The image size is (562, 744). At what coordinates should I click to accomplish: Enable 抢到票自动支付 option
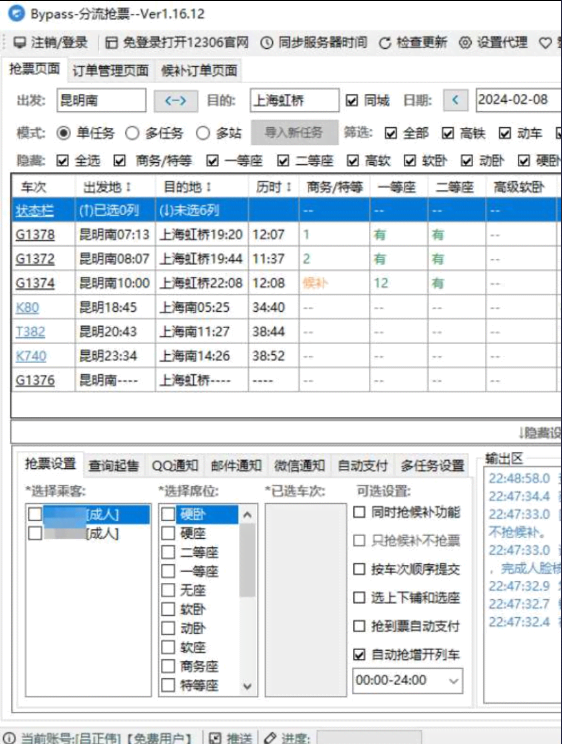(359, 626)
